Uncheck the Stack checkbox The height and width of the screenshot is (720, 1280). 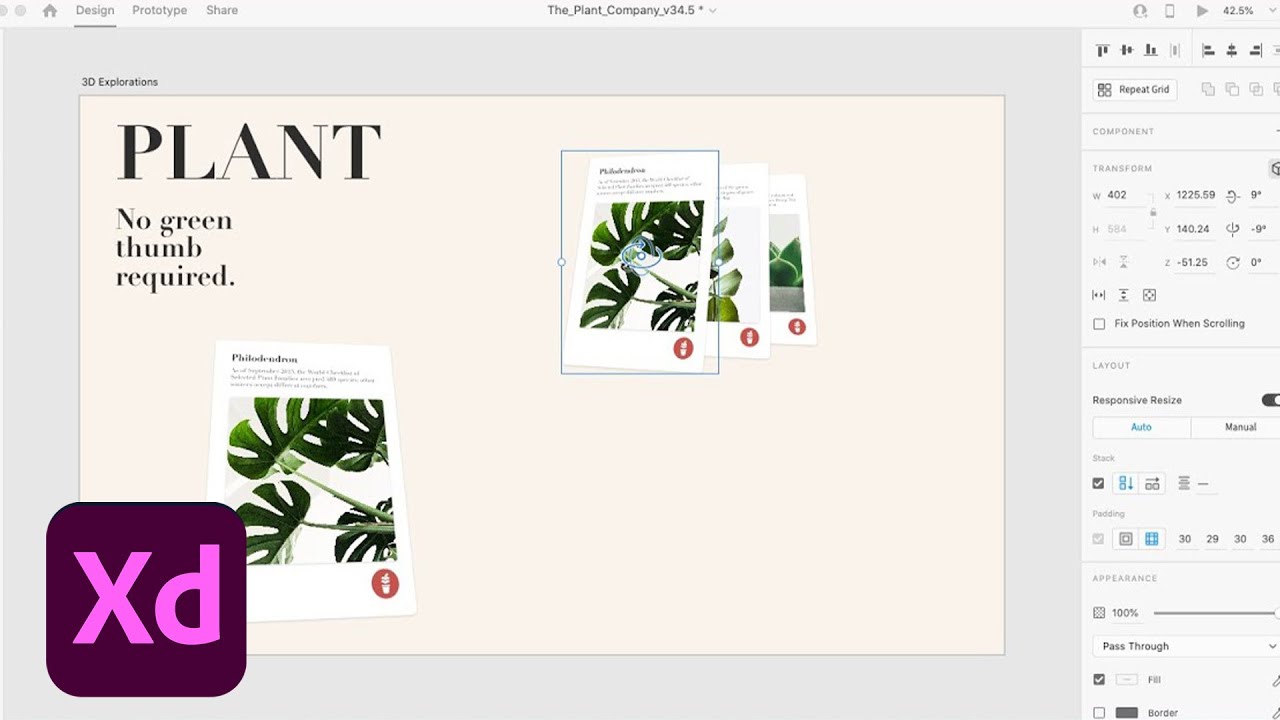(x=1099, y=483)
